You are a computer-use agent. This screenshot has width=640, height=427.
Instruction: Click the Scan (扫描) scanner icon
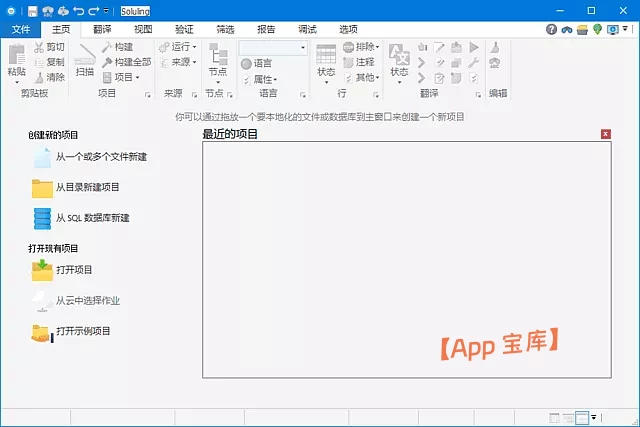[85, 54]
